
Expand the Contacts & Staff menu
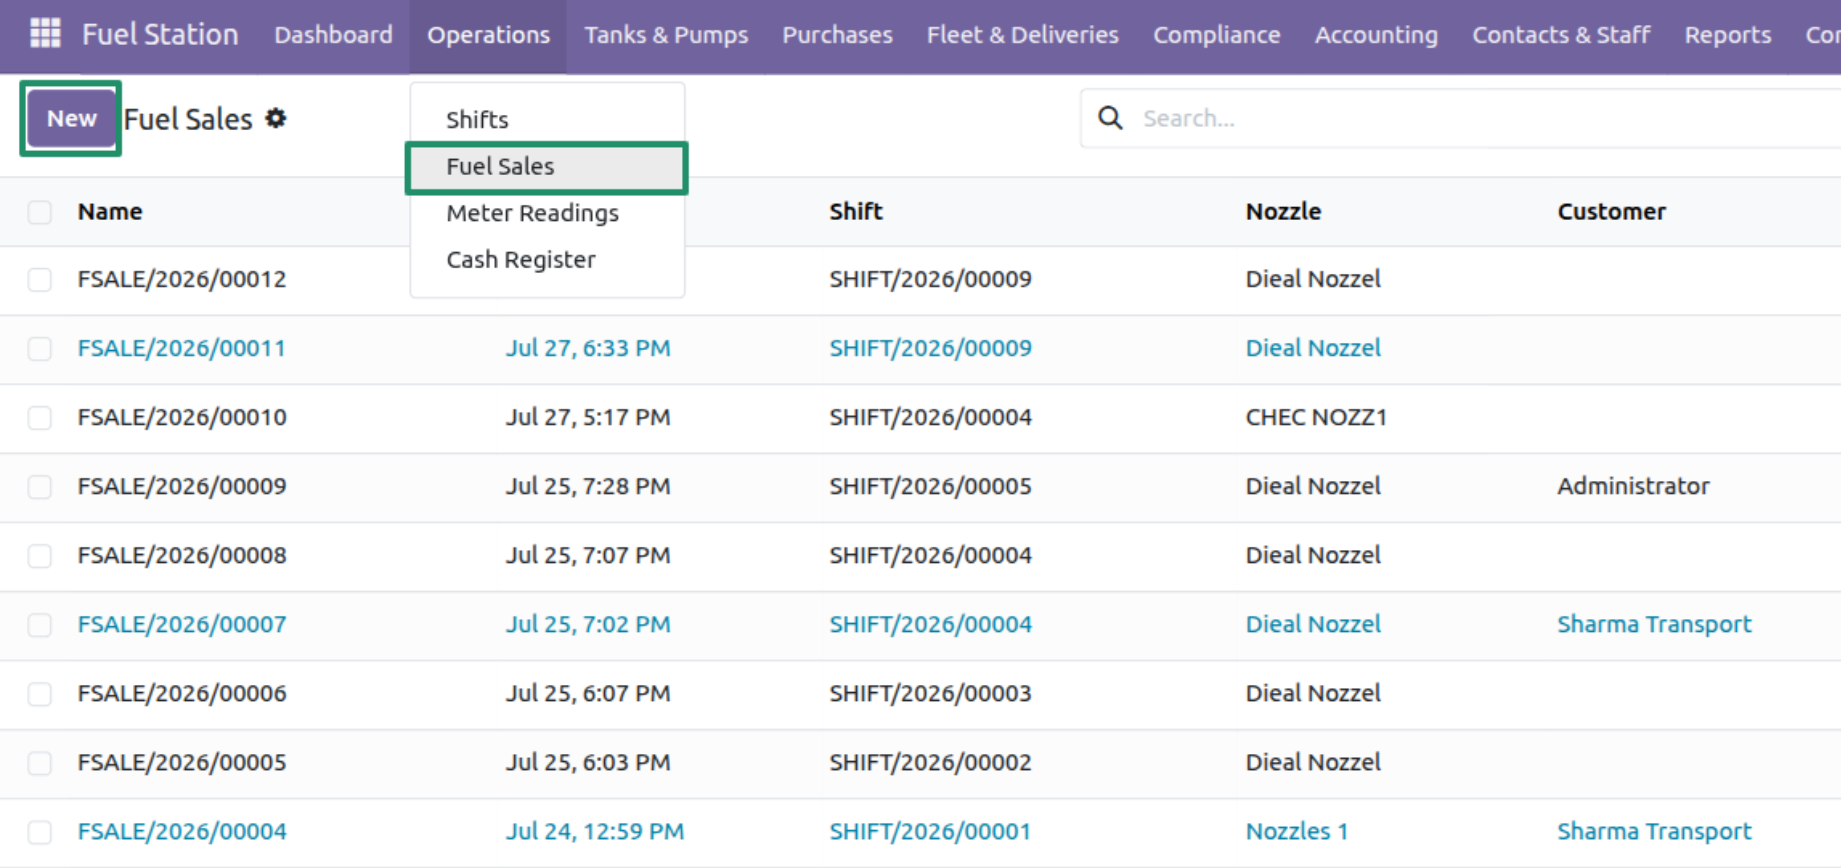pos(1561,35)
